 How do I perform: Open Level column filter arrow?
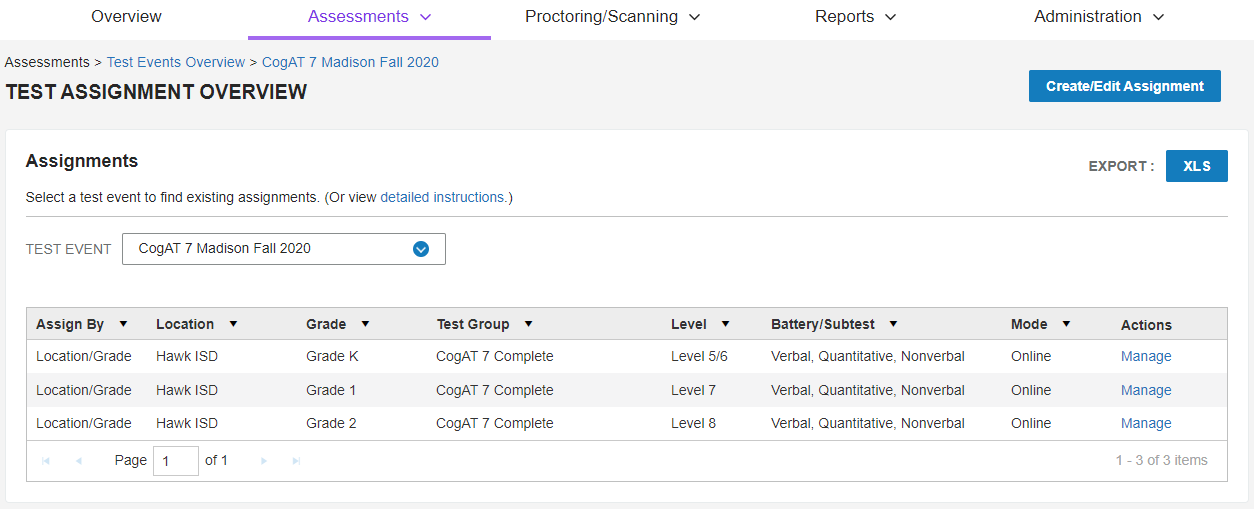coord(725,324)
